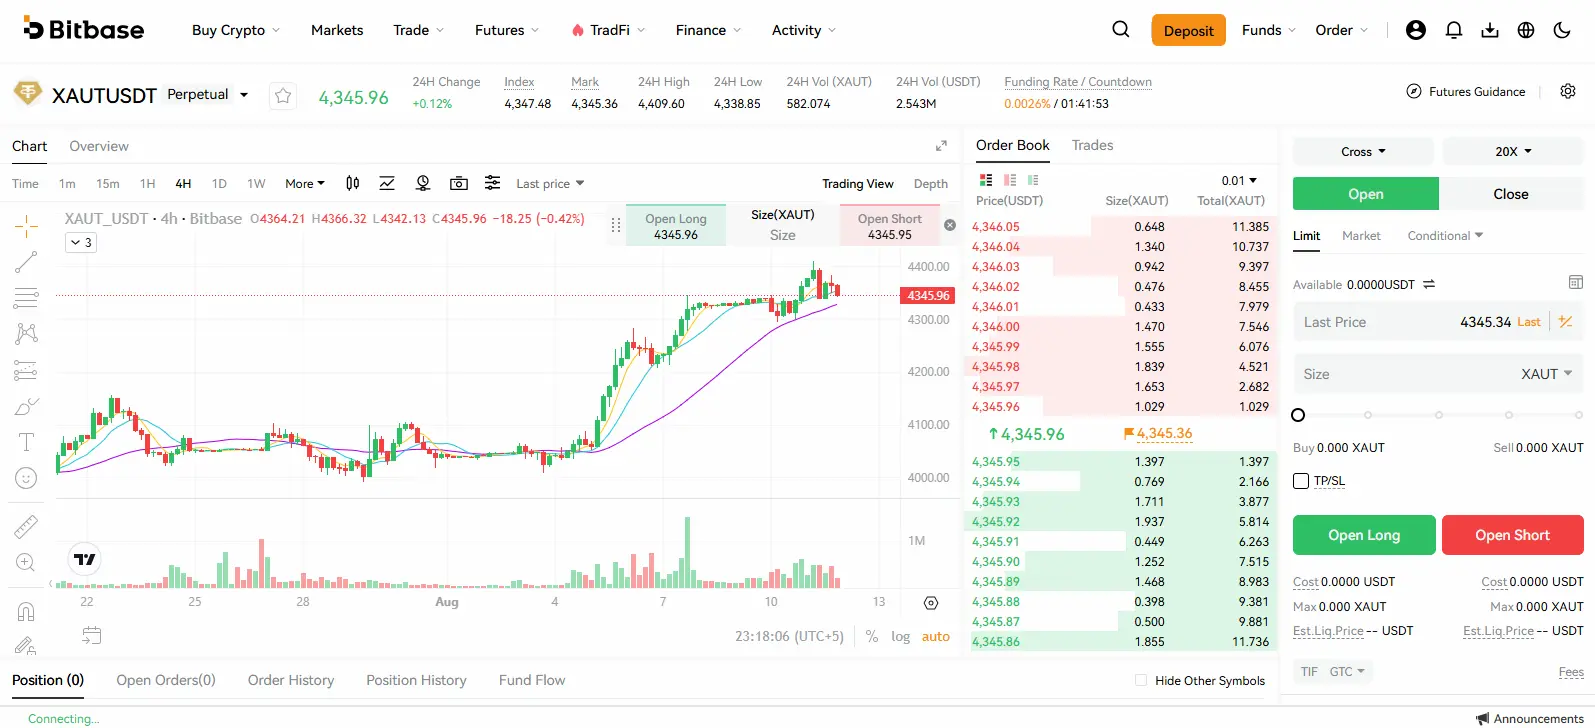Click the red Open Short button
Viewport: 1595px width, 728px height.
click(x=1512, y=535)
